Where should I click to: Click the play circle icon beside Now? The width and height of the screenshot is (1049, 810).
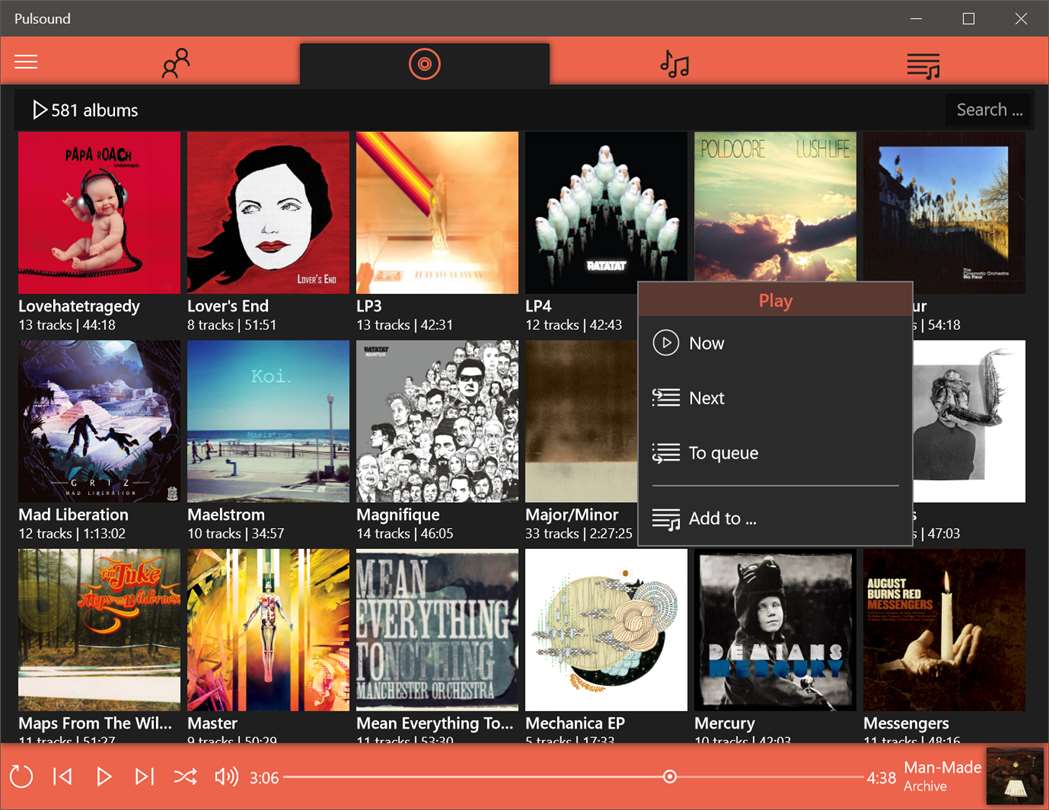coord(666,342)
